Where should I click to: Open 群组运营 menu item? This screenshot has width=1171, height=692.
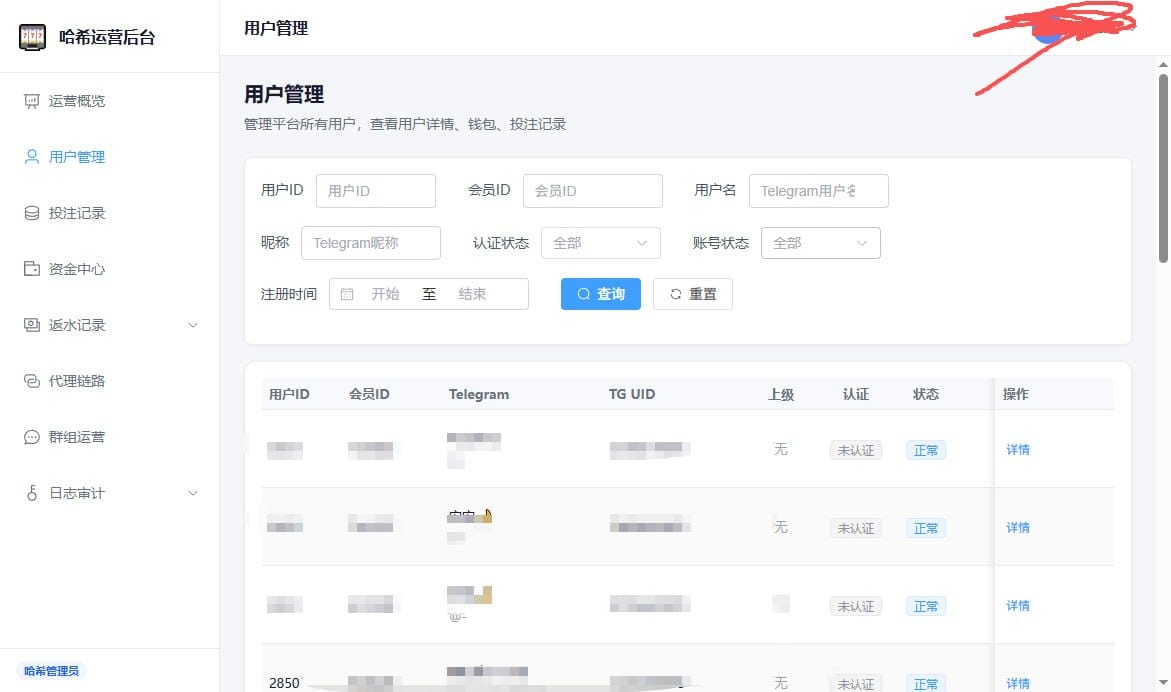click(x=110, y=437)
